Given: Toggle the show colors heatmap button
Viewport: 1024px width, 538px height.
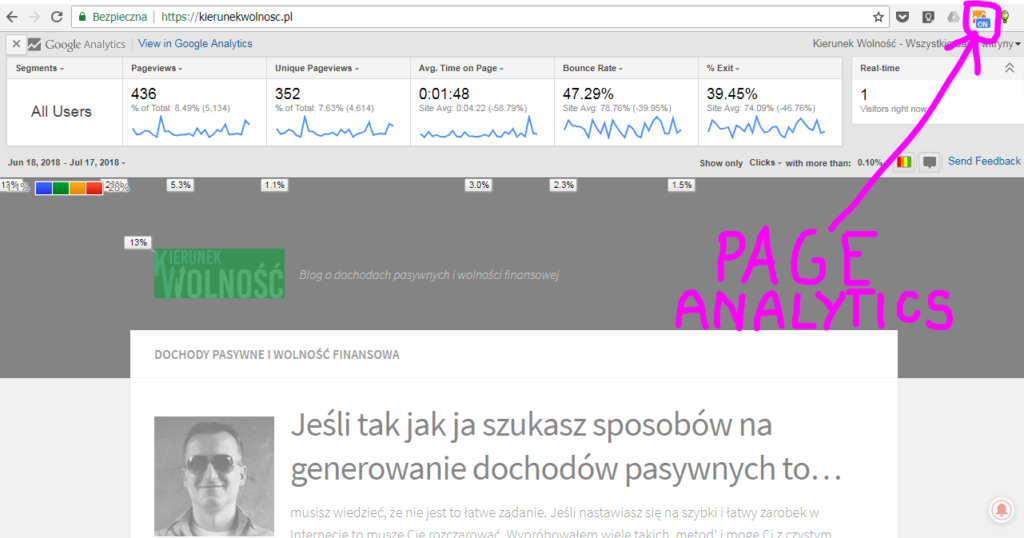Looking at the screenshot, I should (x=905, y=162).
